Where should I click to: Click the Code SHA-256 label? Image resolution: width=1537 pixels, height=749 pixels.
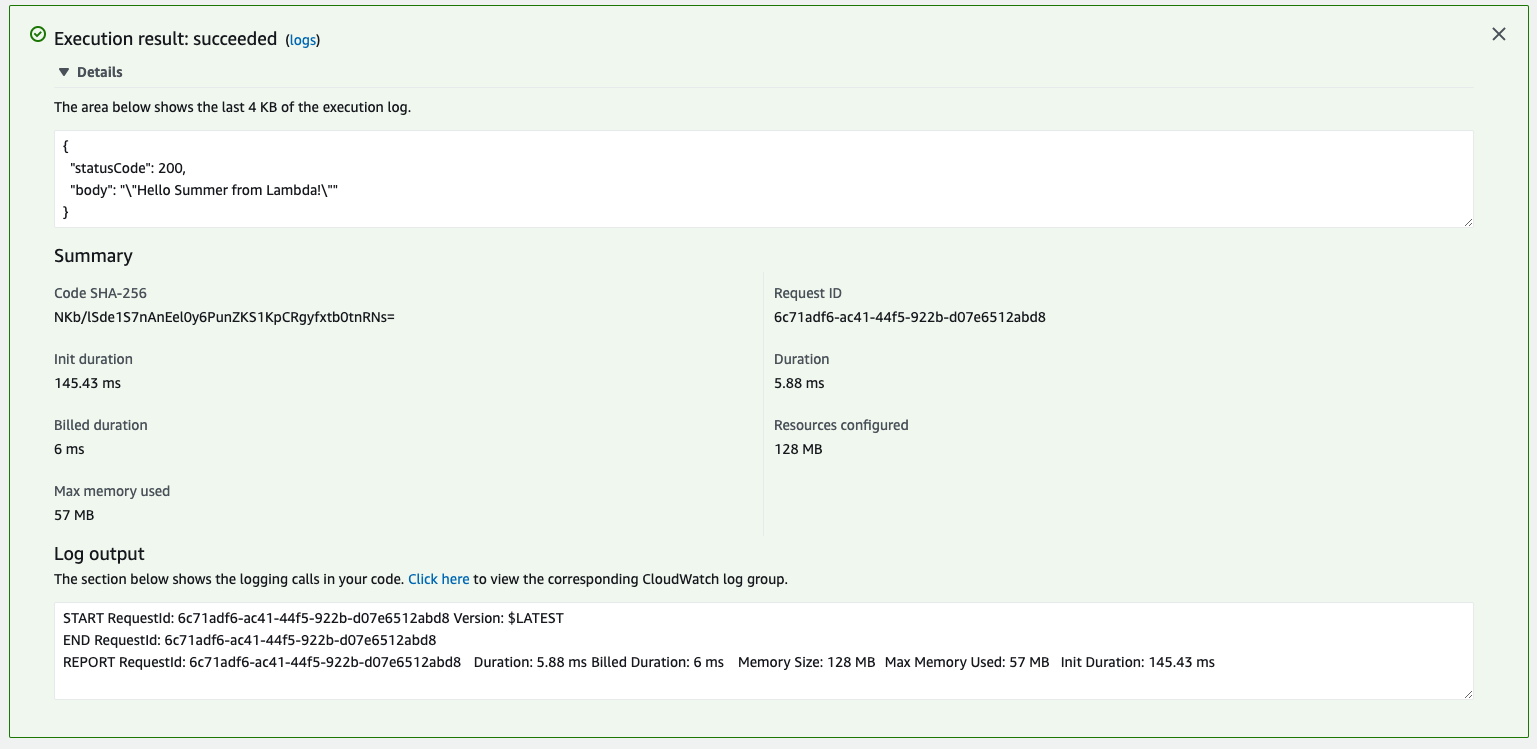coord(100,293)
